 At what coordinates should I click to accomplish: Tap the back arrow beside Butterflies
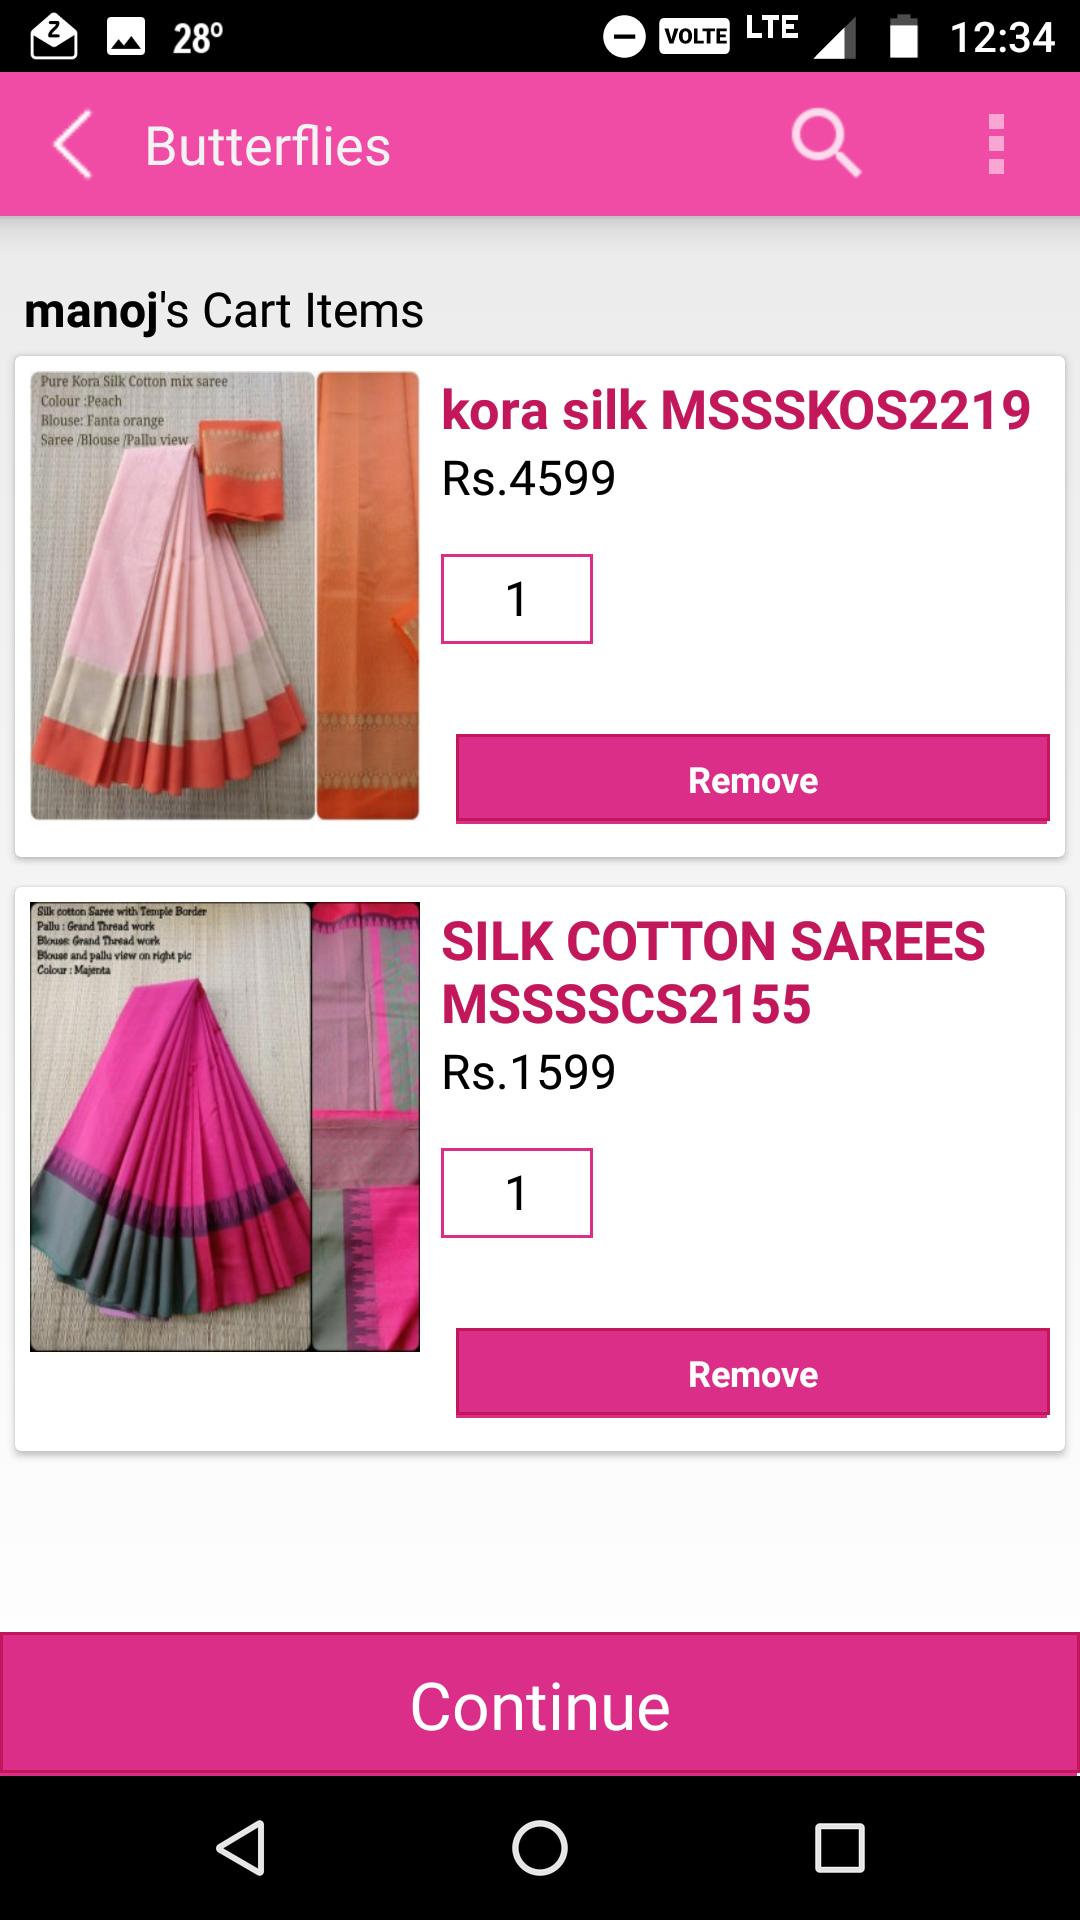(x=72, y=145)
